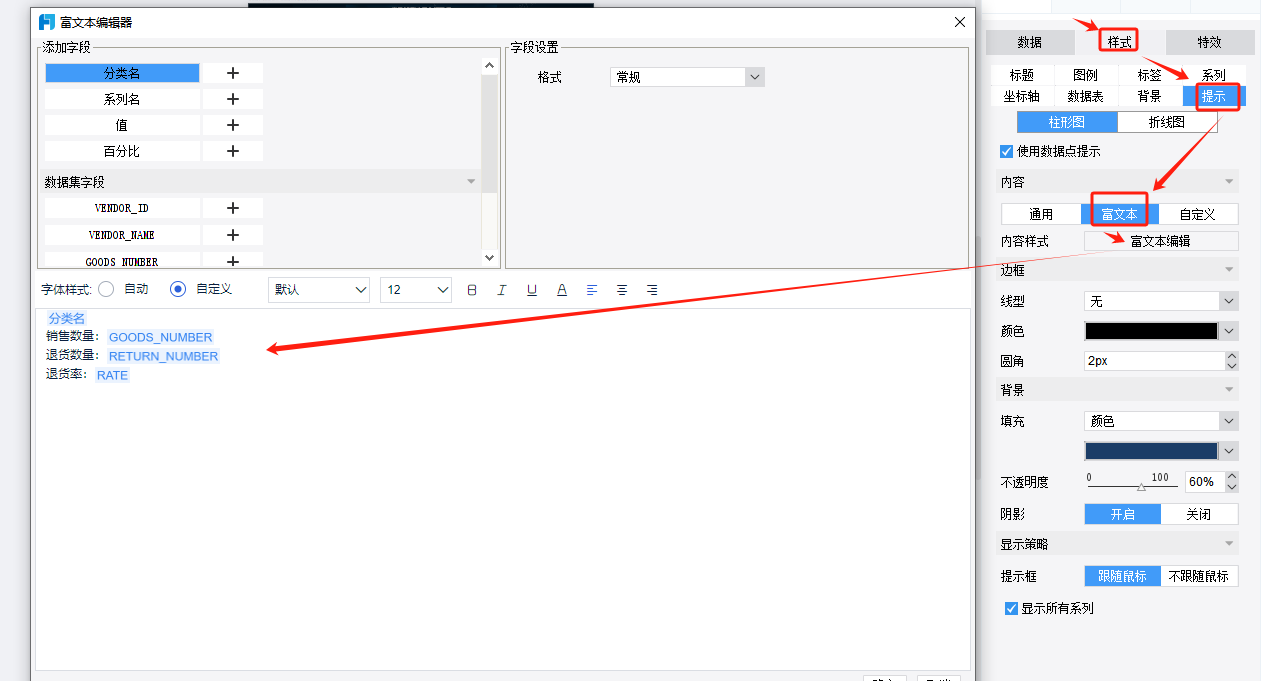The image size is (1261, 681).
Task: Choose the 通用 content mode
Action: coord(1041,214)
